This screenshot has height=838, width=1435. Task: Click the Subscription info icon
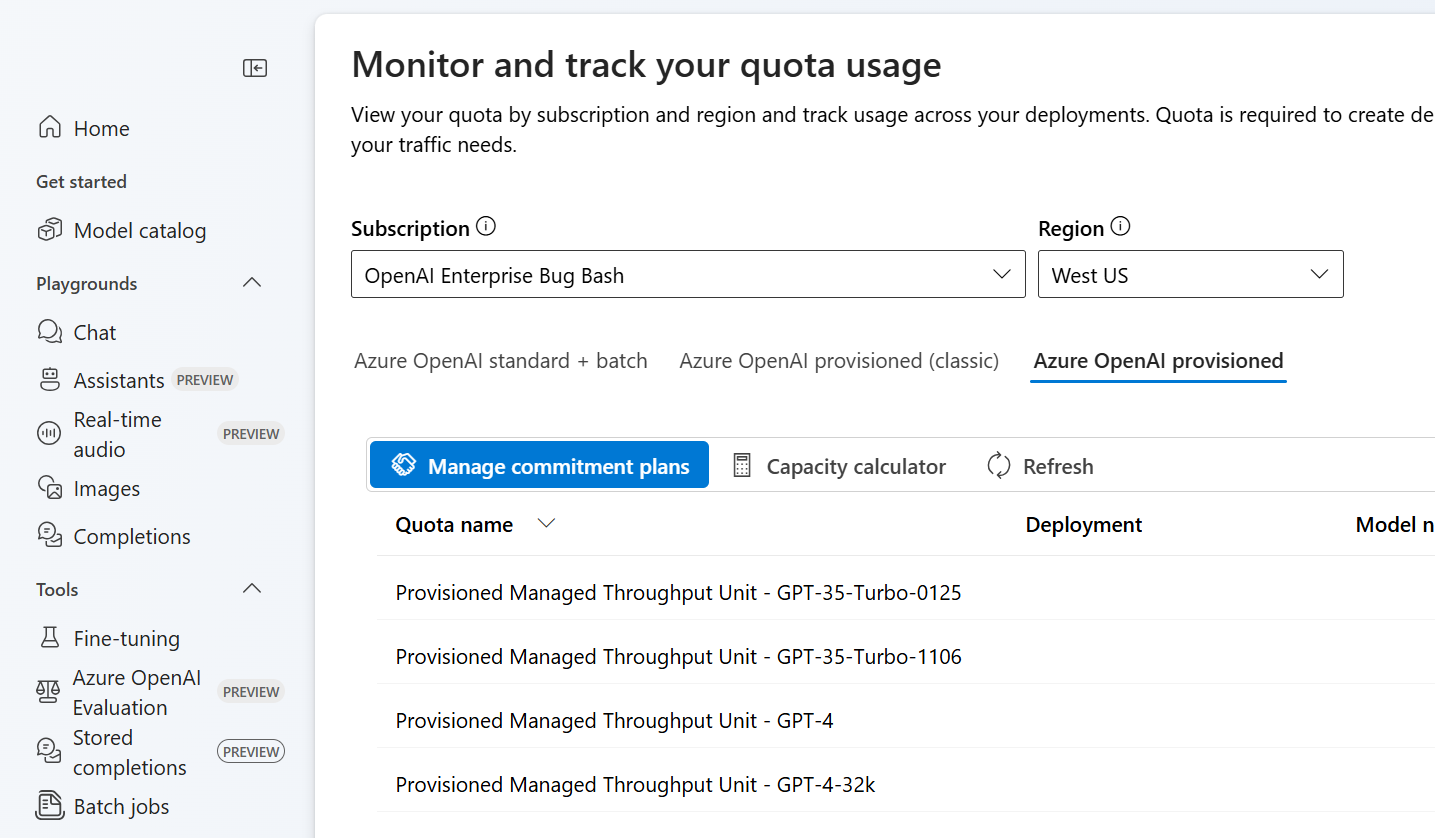[486, 227]
